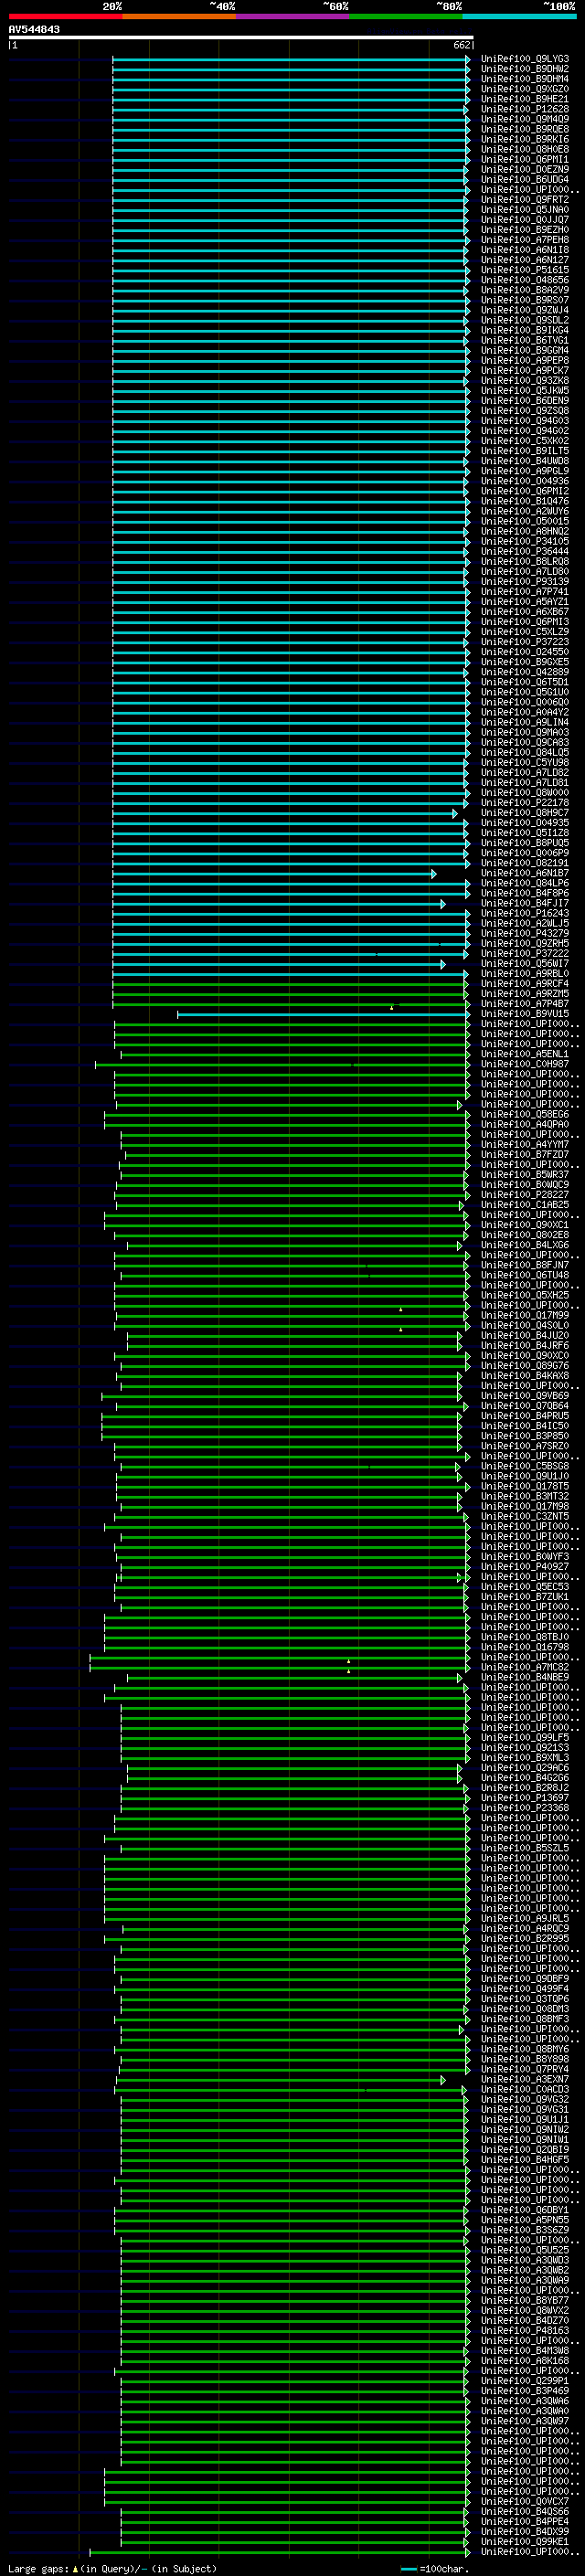Open hit UniRef100_B6TVG1
Image resolution: width=585 pixels, height=2576 pixels.
pyautogui.click(x=525, y=341)
